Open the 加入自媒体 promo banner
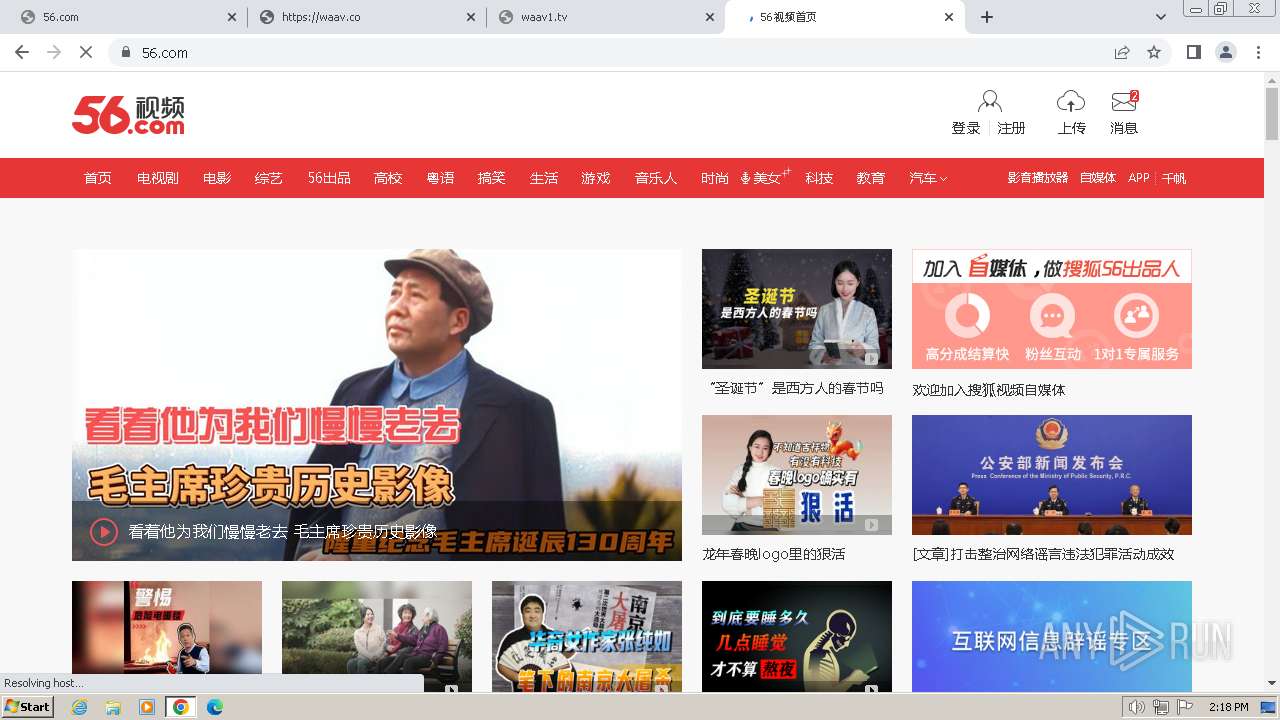The height and width of the screenshot is (720, 1280). point(1052,309)
